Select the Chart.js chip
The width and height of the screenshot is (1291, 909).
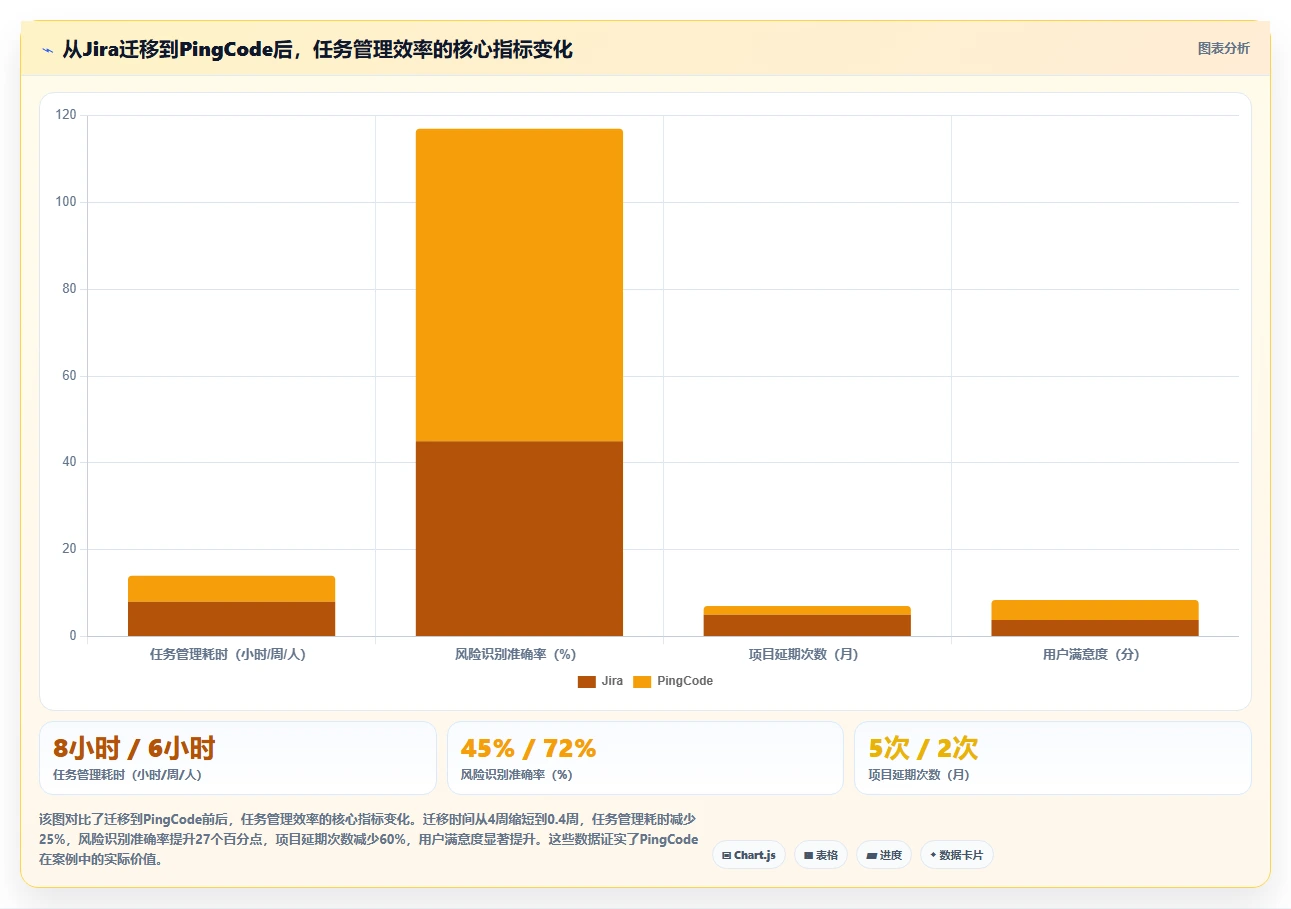coord(748,855)
